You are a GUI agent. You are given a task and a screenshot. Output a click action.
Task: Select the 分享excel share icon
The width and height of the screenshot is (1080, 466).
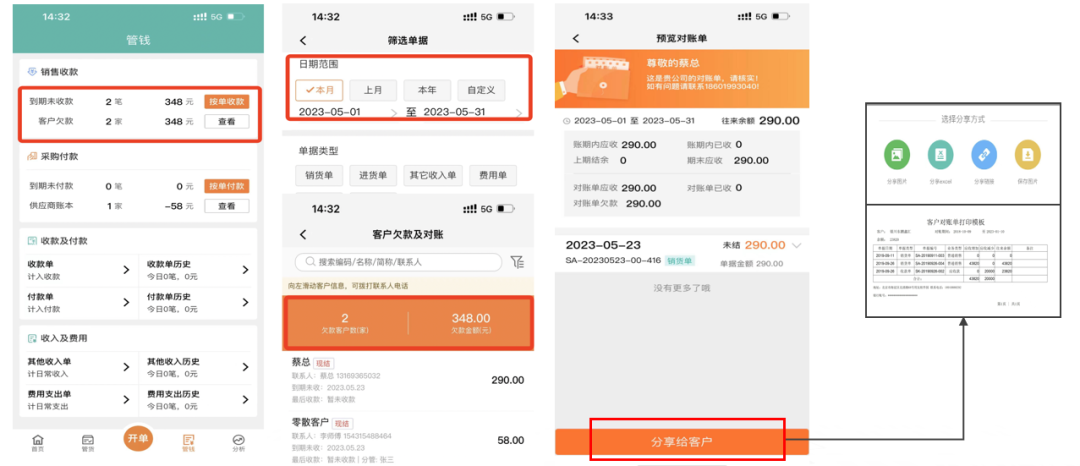click(940, 154)
